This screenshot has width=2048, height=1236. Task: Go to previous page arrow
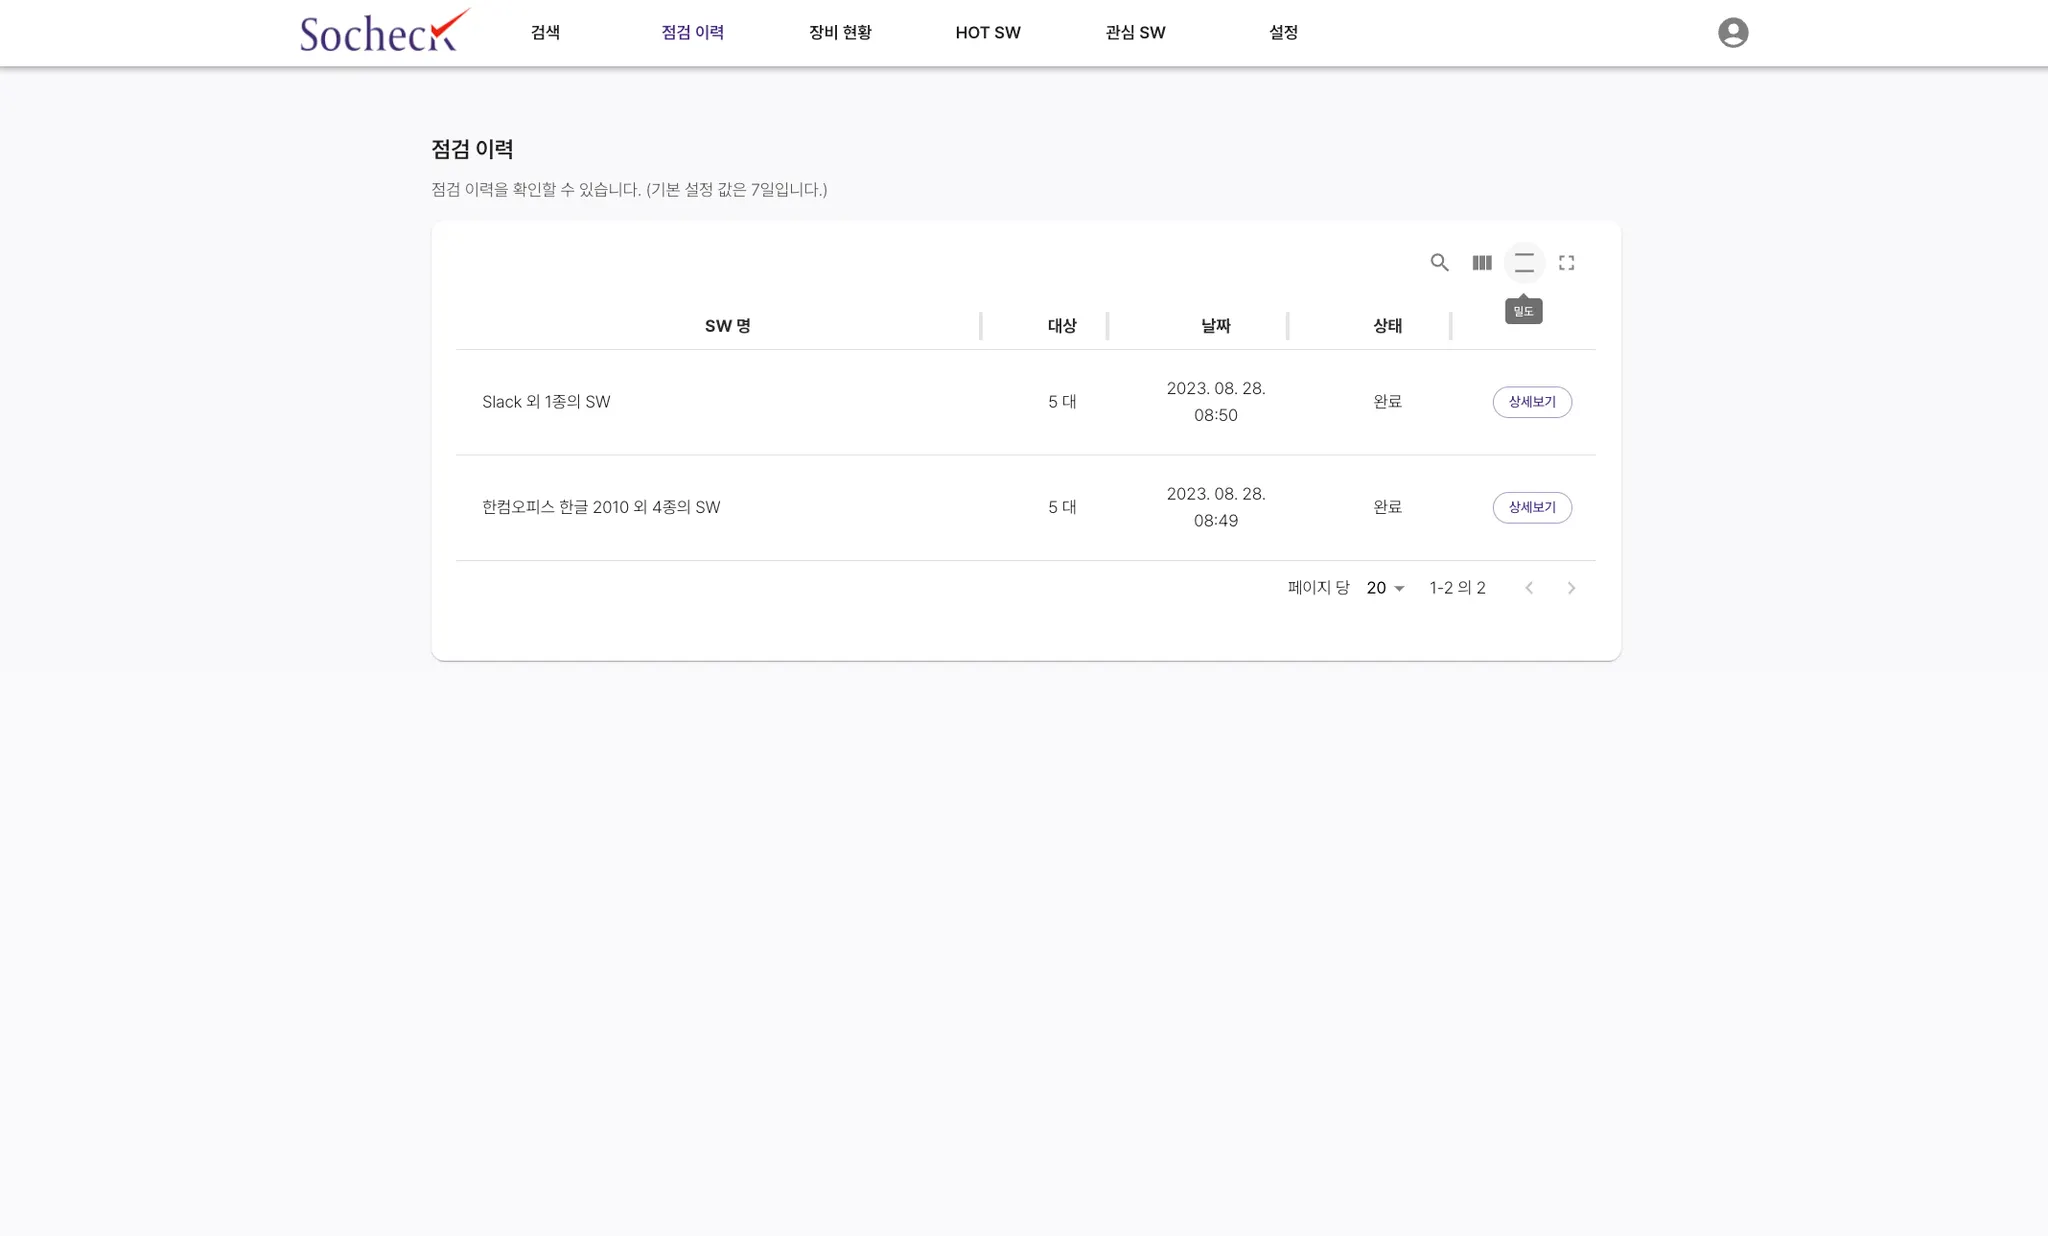pyautogui.click(x=1529, y=588)
